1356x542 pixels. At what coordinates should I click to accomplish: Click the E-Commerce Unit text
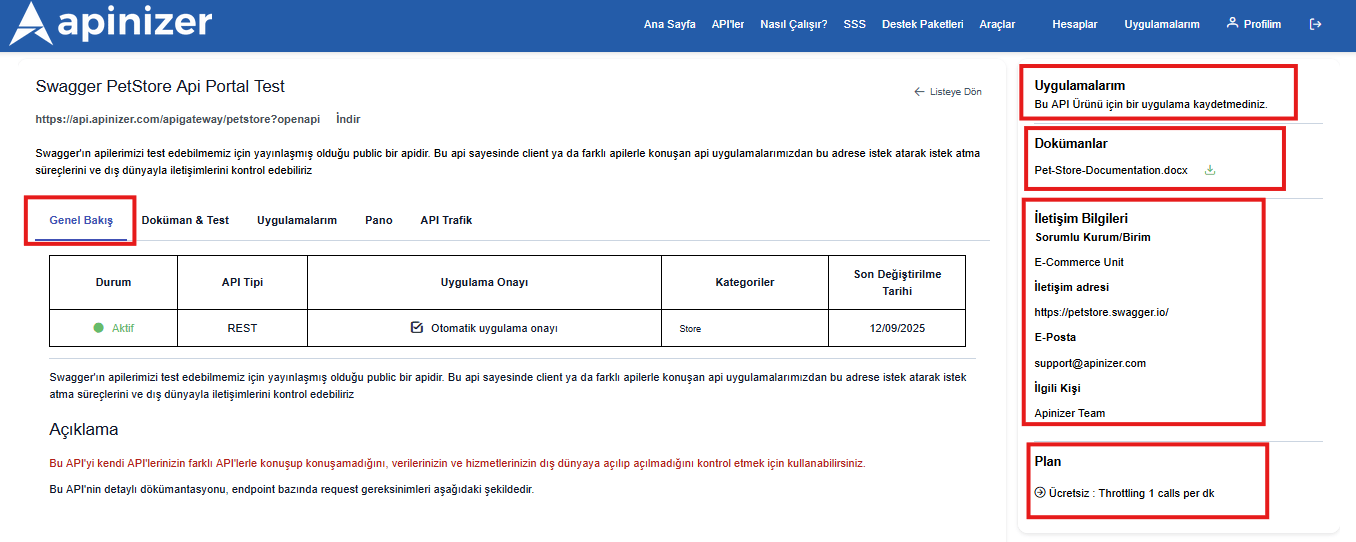click(x=1079, y=262)
